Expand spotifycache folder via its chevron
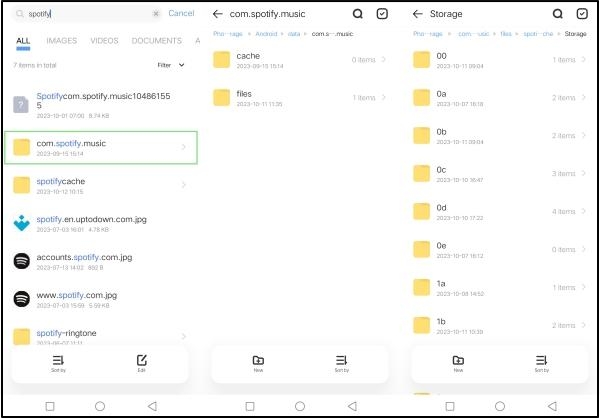The image size is (600, 418). [x=184, y=185]
